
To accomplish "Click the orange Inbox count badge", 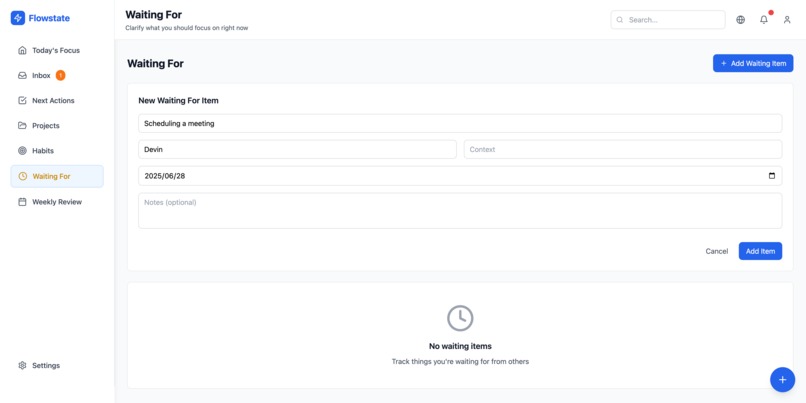I will (60, 76).
